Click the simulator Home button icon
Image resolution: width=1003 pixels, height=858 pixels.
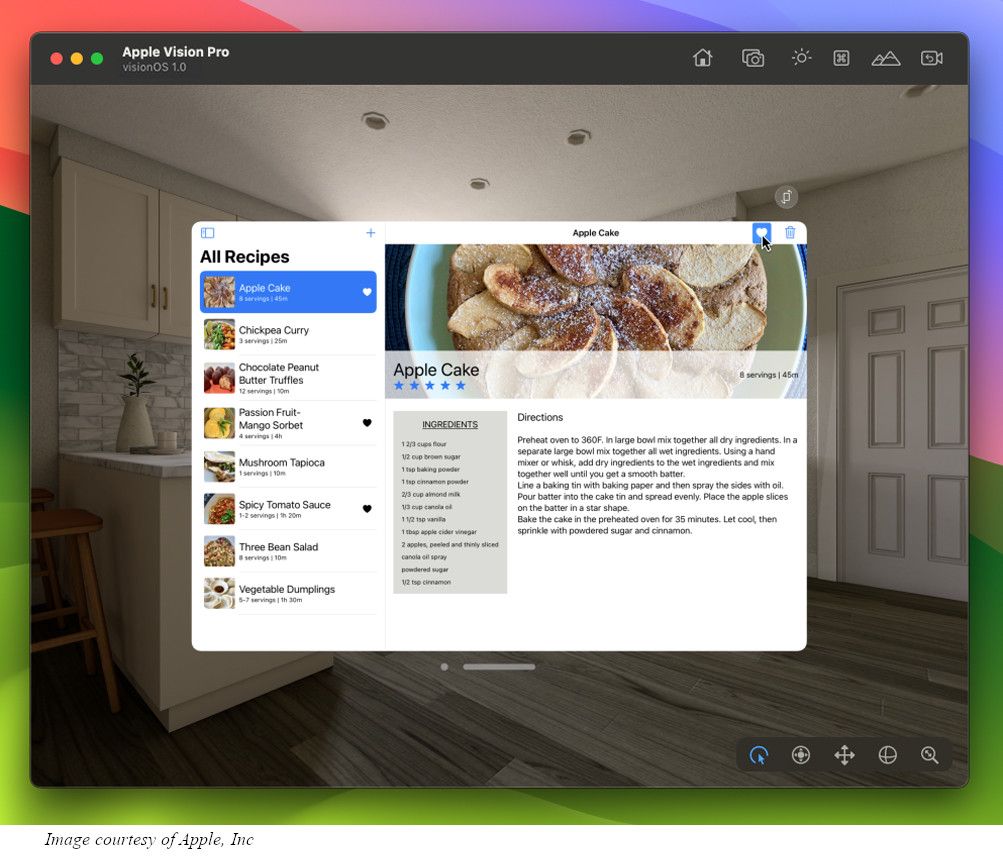(x=702, y=58)
